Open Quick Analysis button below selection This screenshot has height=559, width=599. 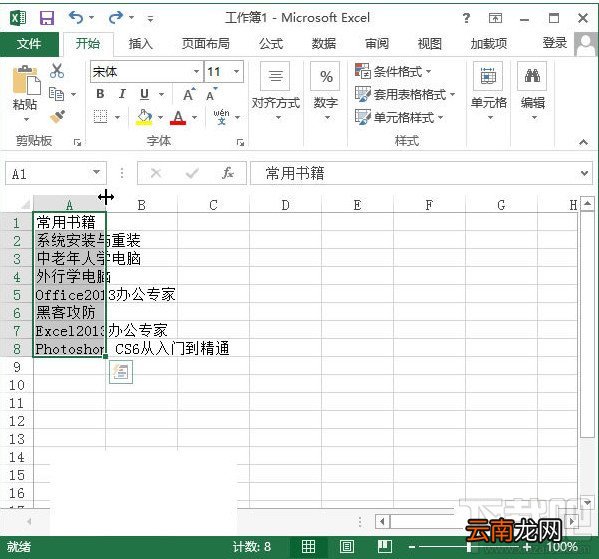(121, 372)
